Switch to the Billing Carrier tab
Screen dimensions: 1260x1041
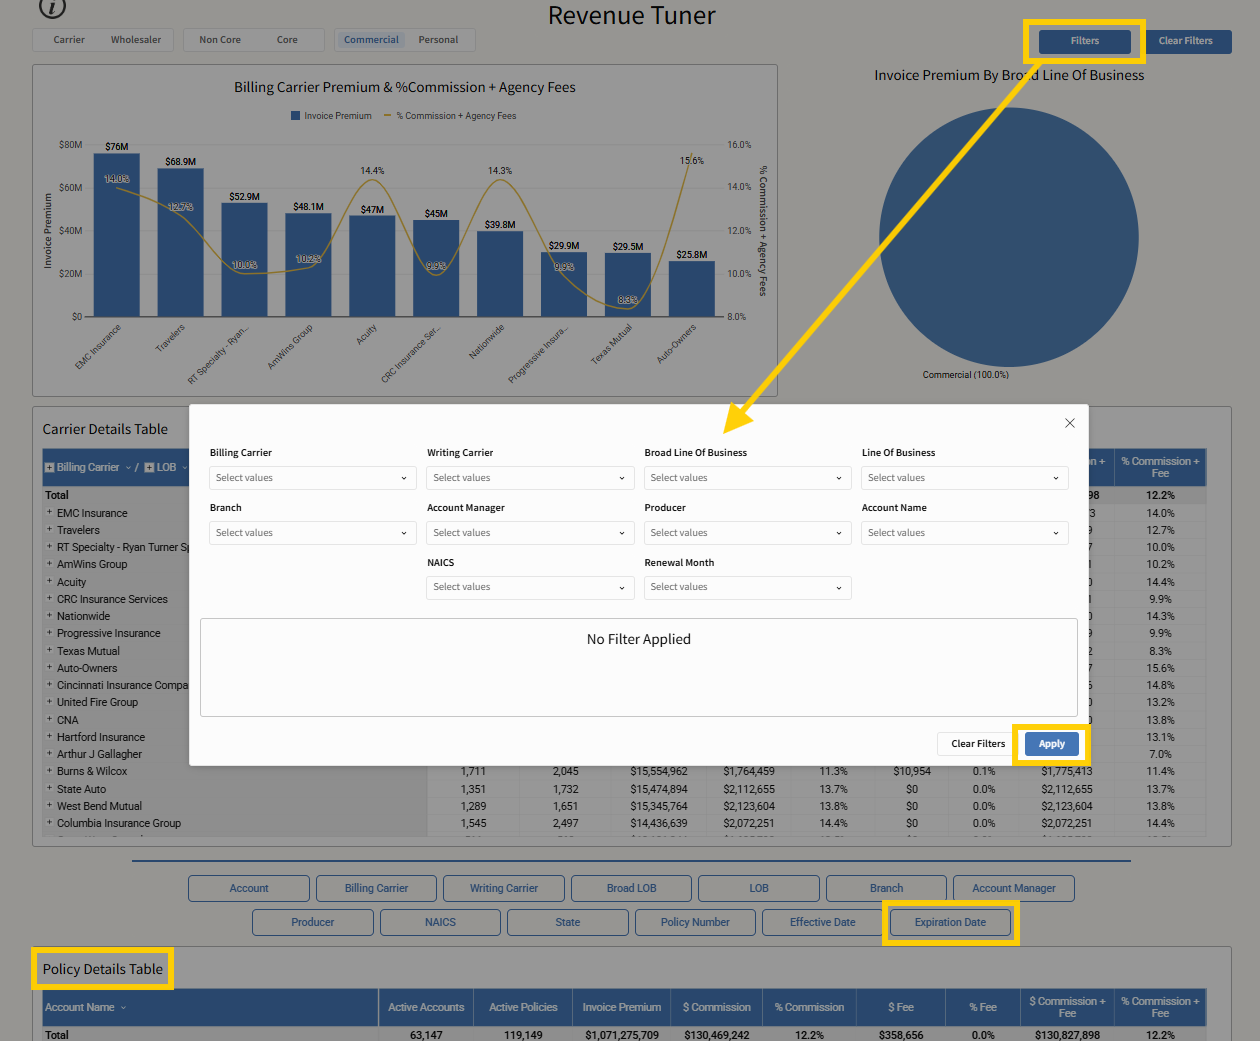point(377,888)
